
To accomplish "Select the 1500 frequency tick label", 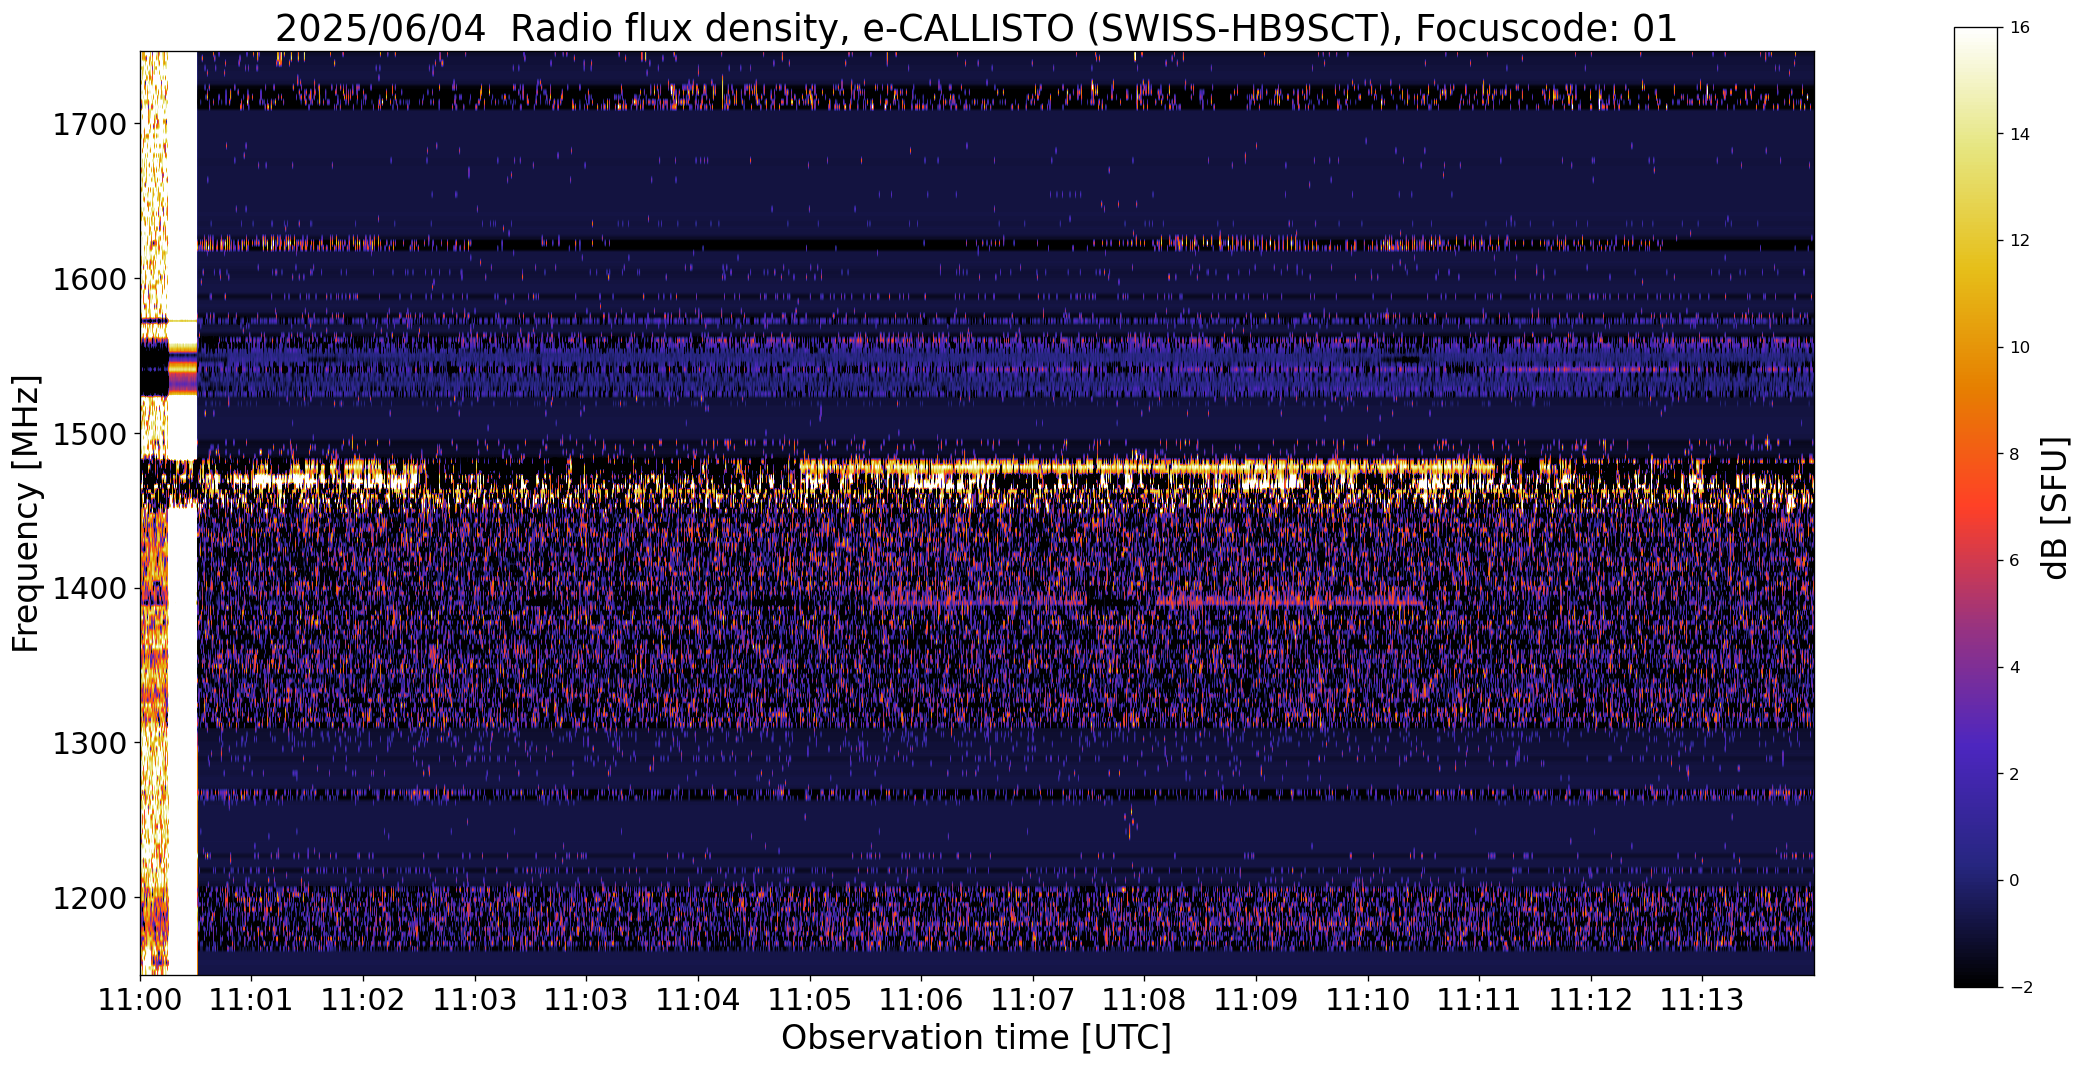I will click(89, 434).
